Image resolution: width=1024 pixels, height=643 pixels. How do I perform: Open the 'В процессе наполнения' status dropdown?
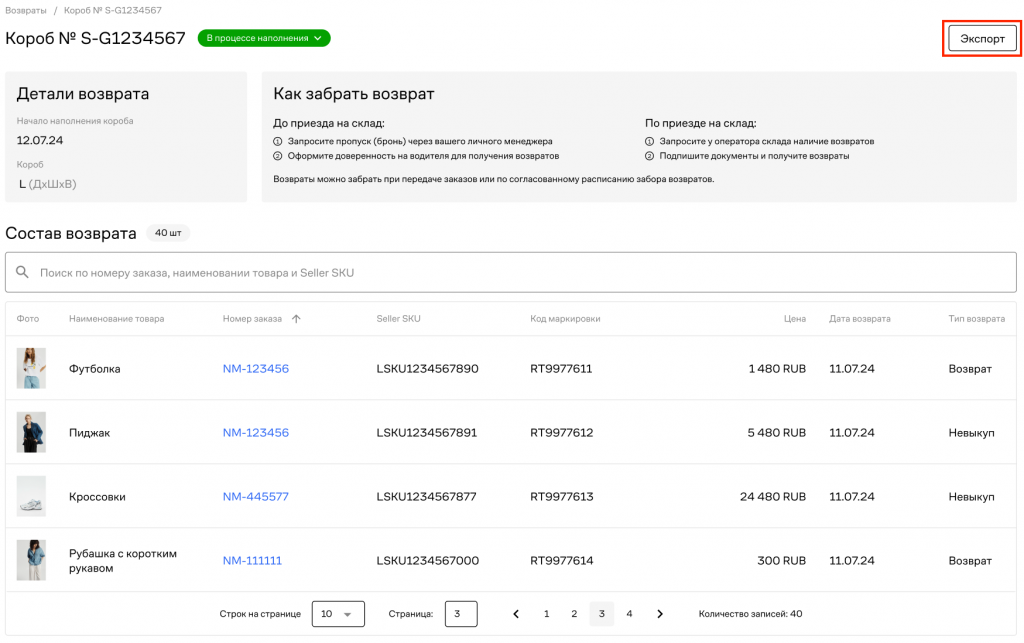click(264, 38)
